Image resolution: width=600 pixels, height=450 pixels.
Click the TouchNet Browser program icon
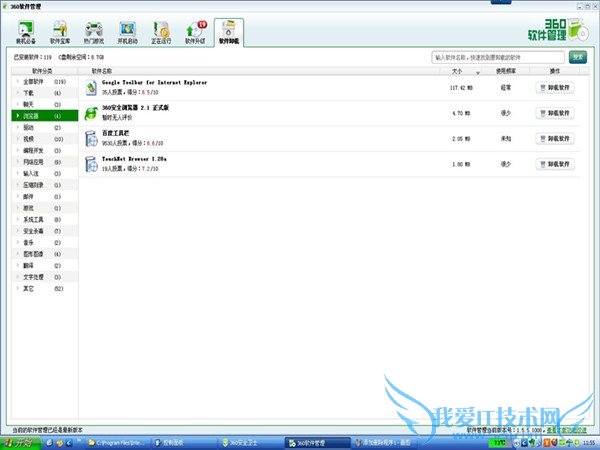point(91,164)
